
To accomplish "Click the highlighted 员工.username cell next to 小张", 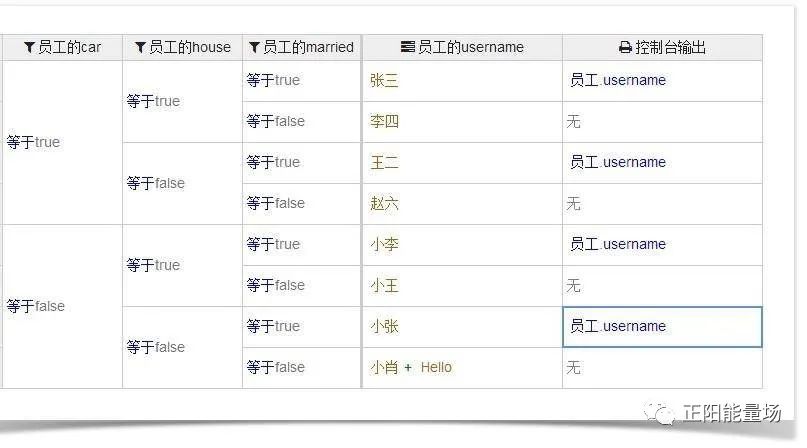I will click(661, 326).
